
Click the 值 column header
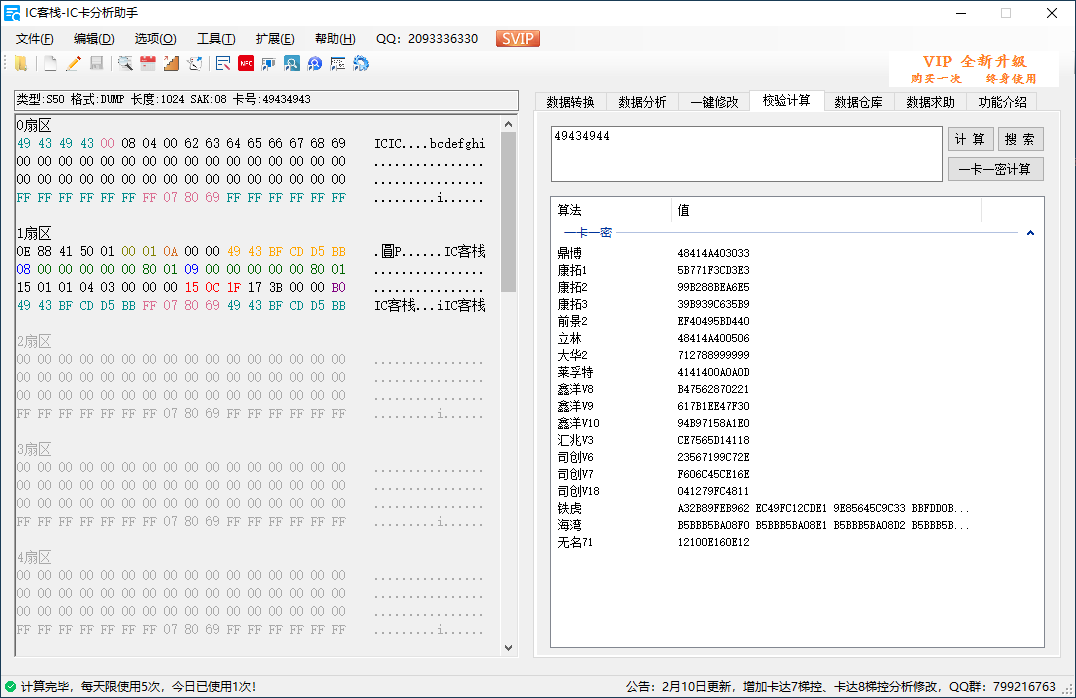826,210
